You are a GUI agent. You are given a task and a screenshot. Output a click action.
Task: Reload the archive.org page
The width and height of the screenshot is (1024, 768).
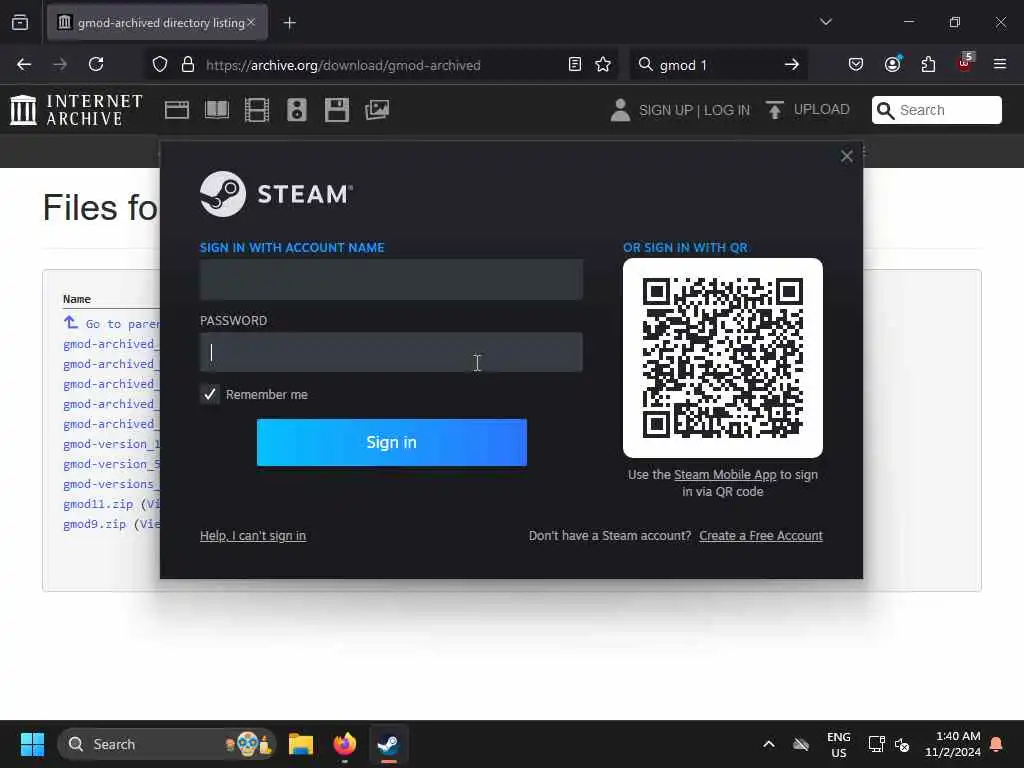(96, 64)
